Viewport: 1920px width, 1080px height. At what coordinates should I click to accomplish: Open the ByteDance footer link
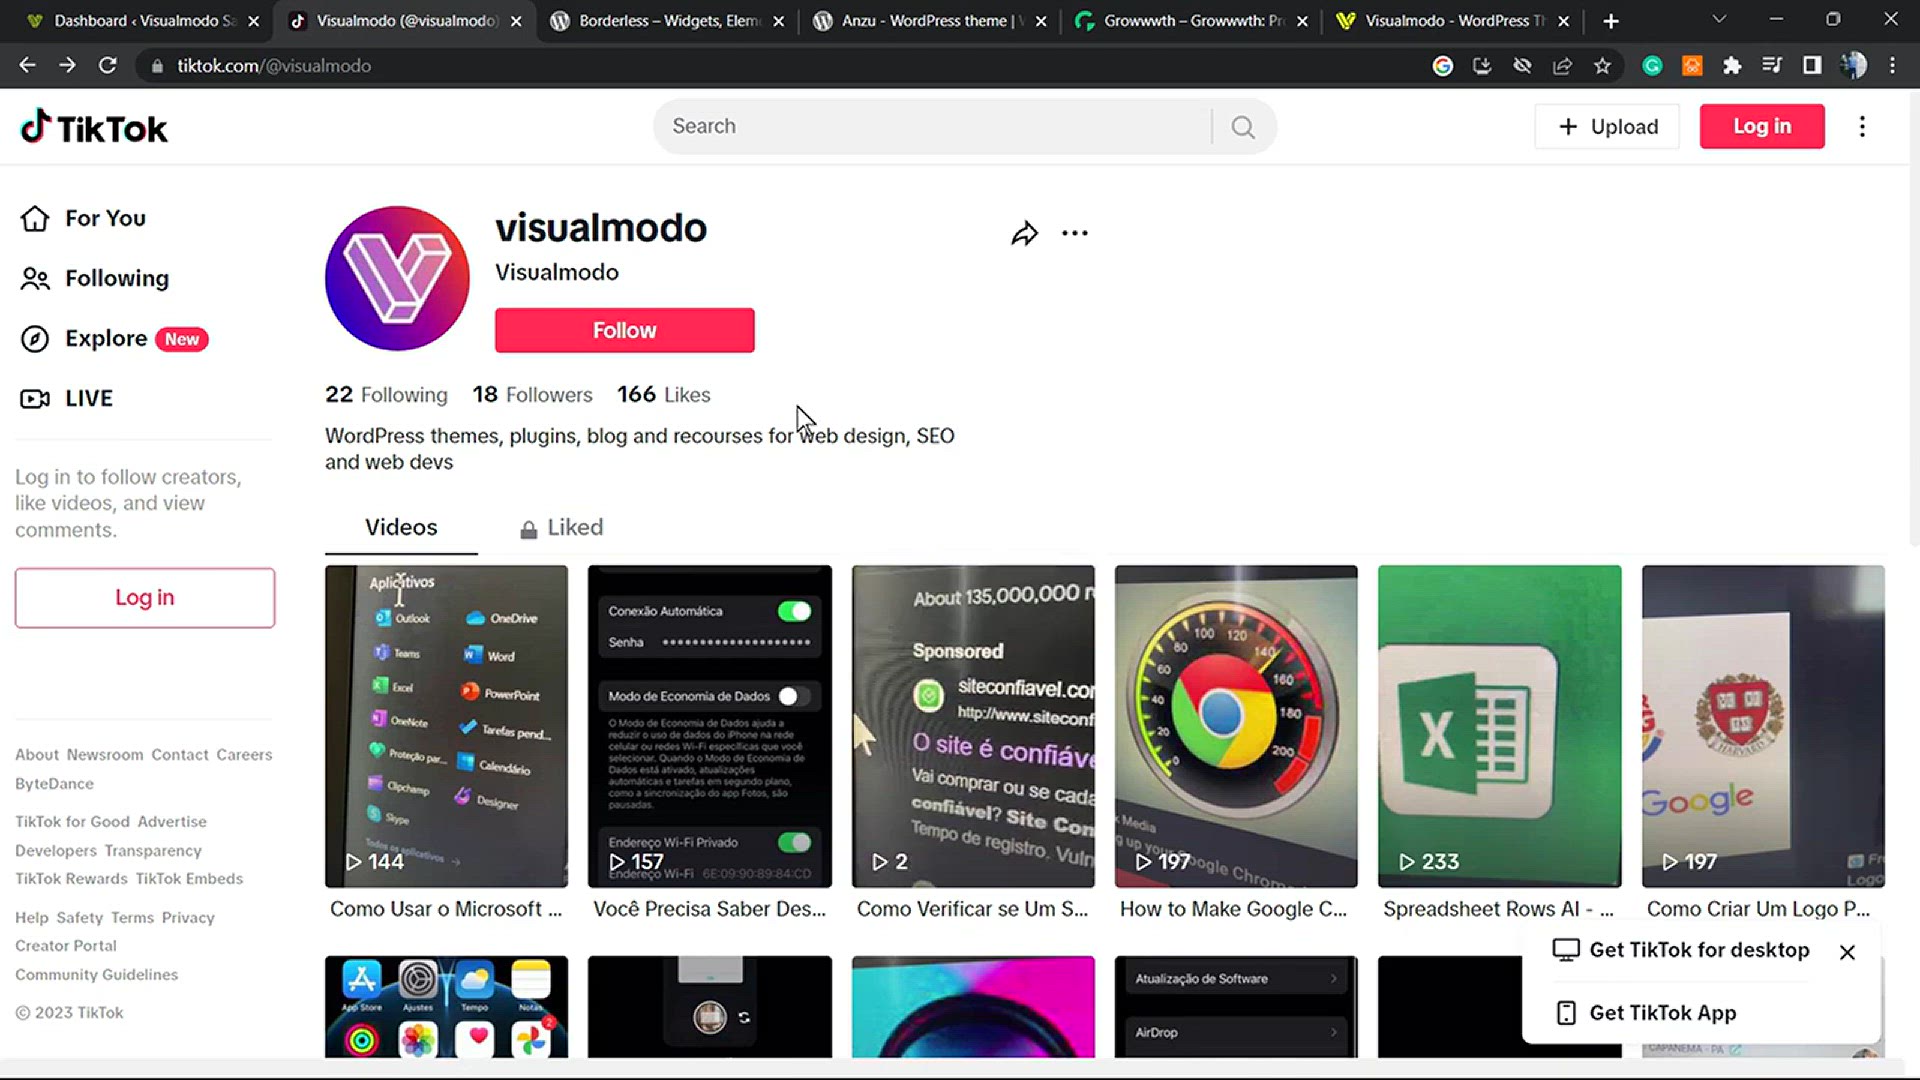tap(54, 784)
